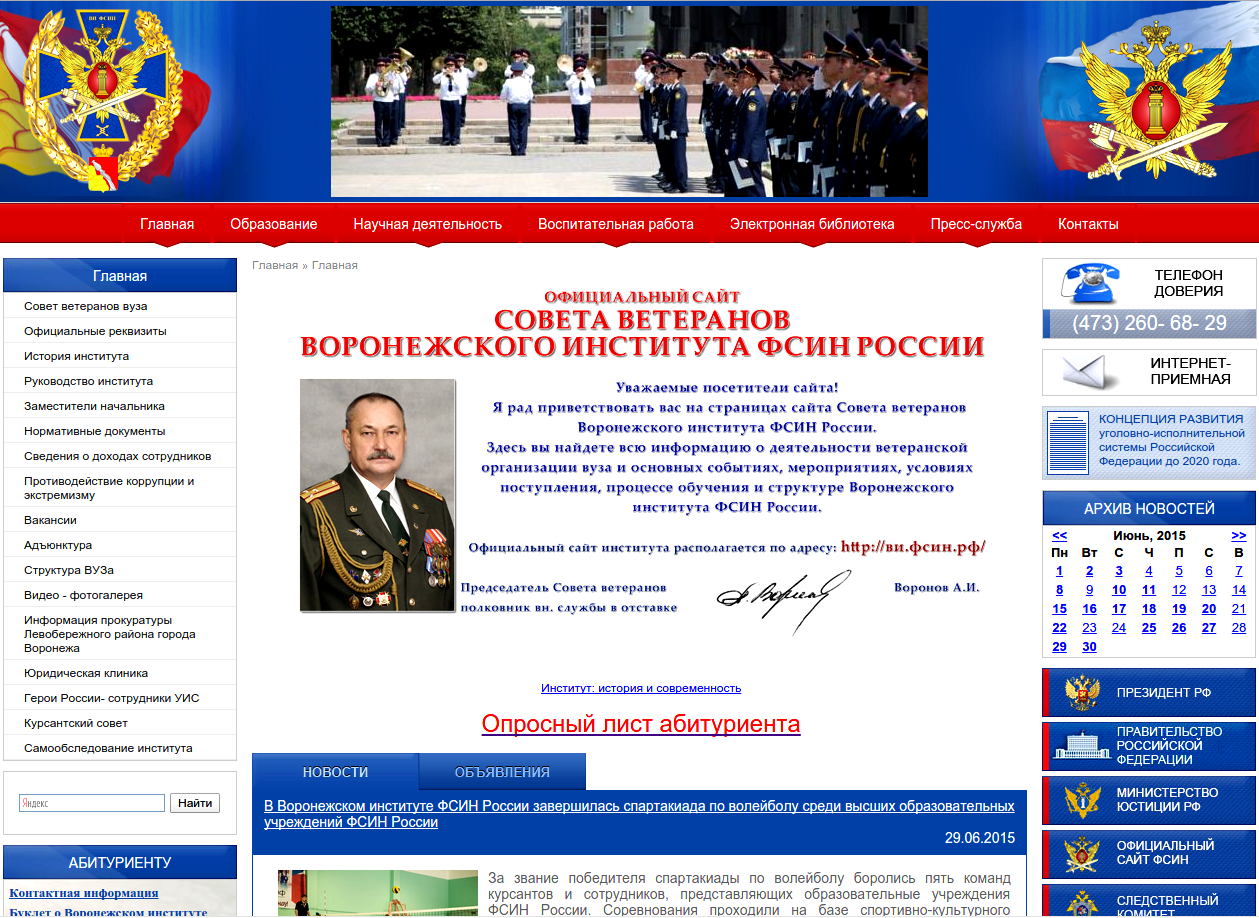The image size is (1259, 918).
Task: Open the Электронная библиотека menu item
Action: tap(811, 224)
